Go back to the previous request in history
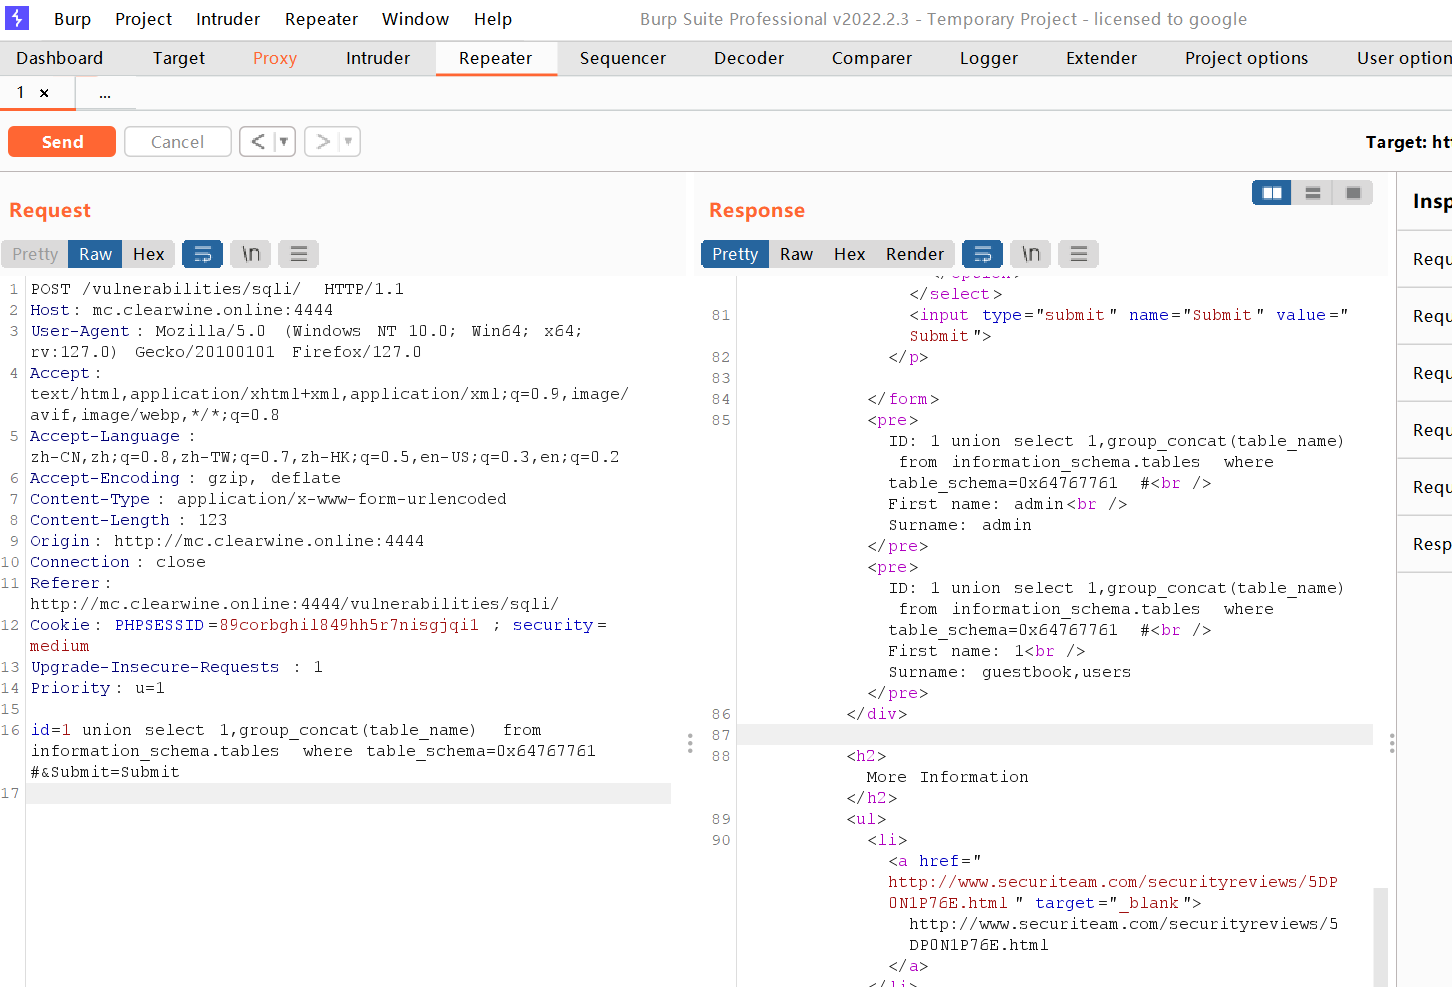The height and width of the screenshot is (987, 1452). click(258, 142)
